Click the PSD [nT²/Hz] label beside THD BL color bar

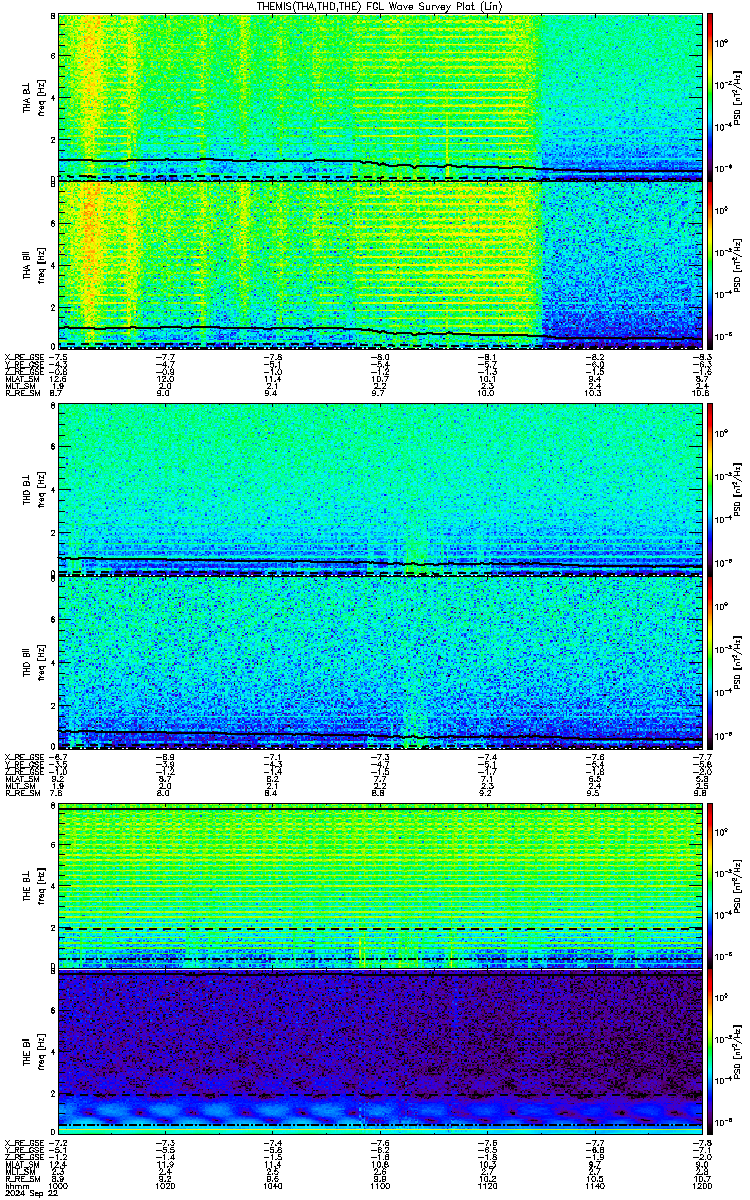click(x=737, y=490)
